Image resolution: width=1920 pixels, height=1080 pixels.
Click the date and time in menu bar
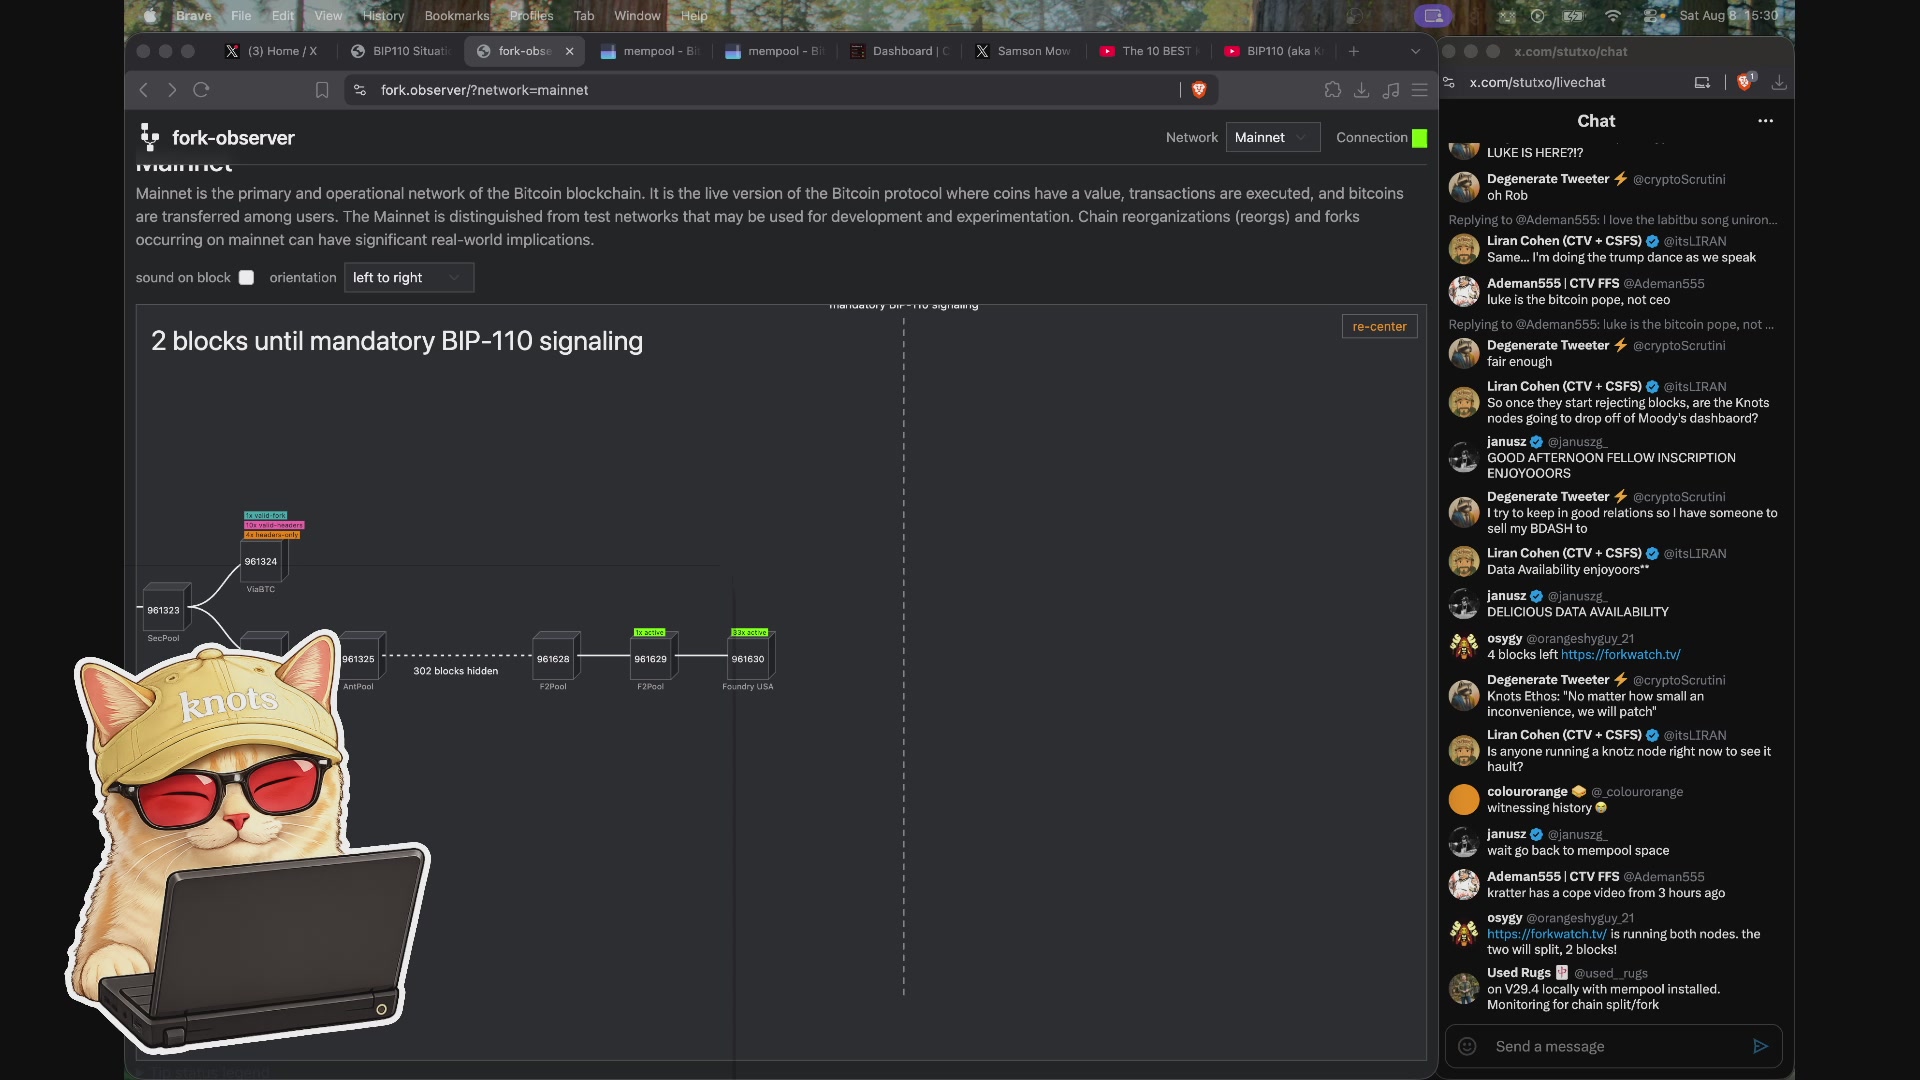coord(1729,15)
